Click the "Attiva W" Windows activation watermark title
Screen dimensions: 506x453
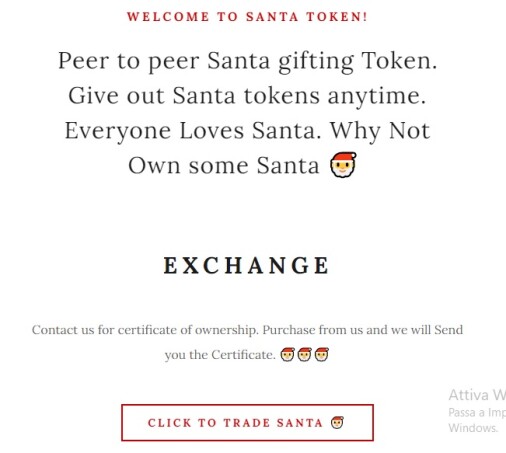pyautogui.click(x=477, y=395)
